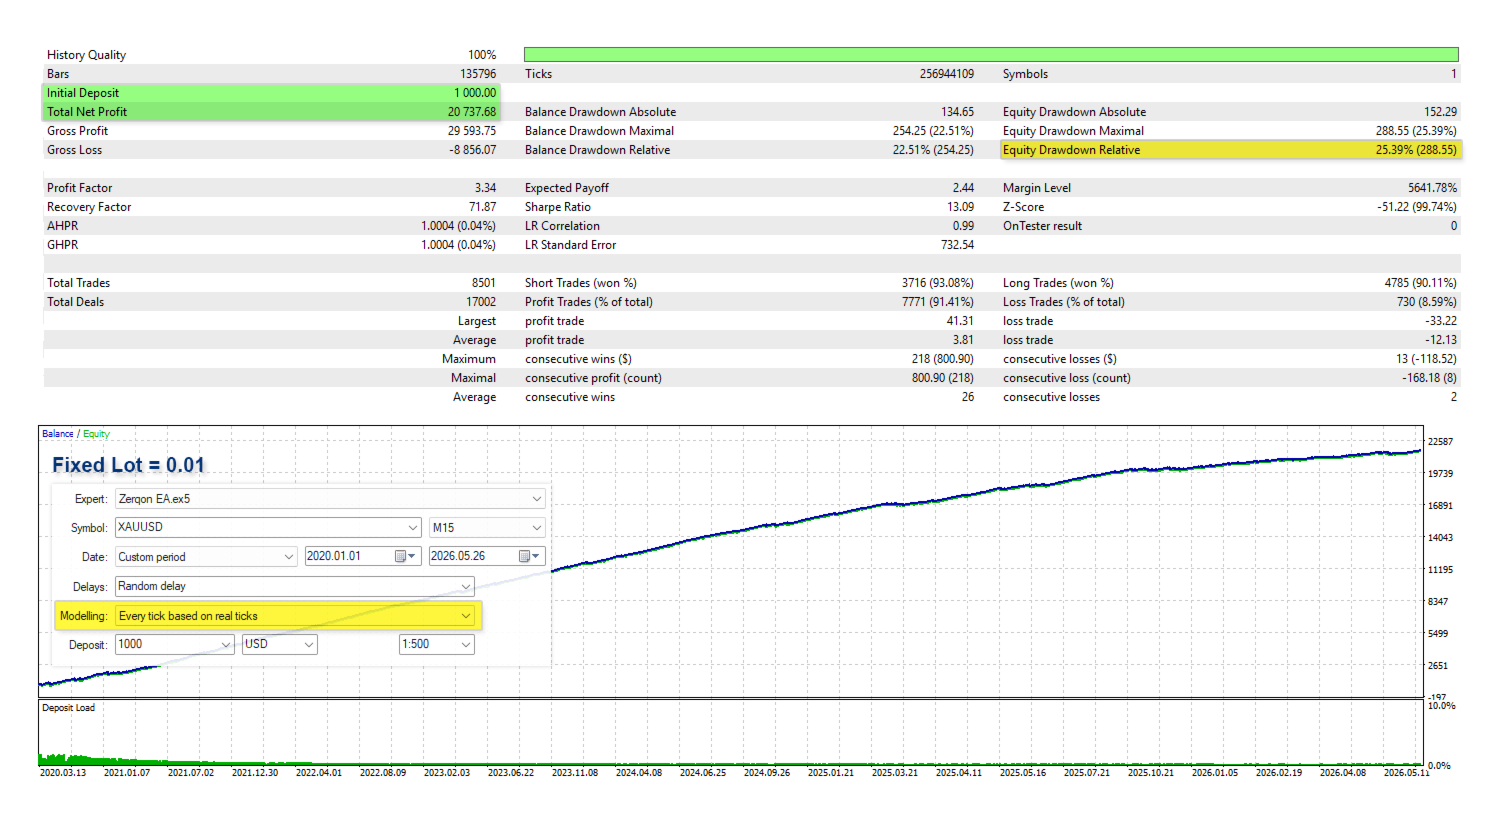The width and height of the screenshot is (1500, 840).
Task: Select the History Quality value 100%
Action: 482,55
